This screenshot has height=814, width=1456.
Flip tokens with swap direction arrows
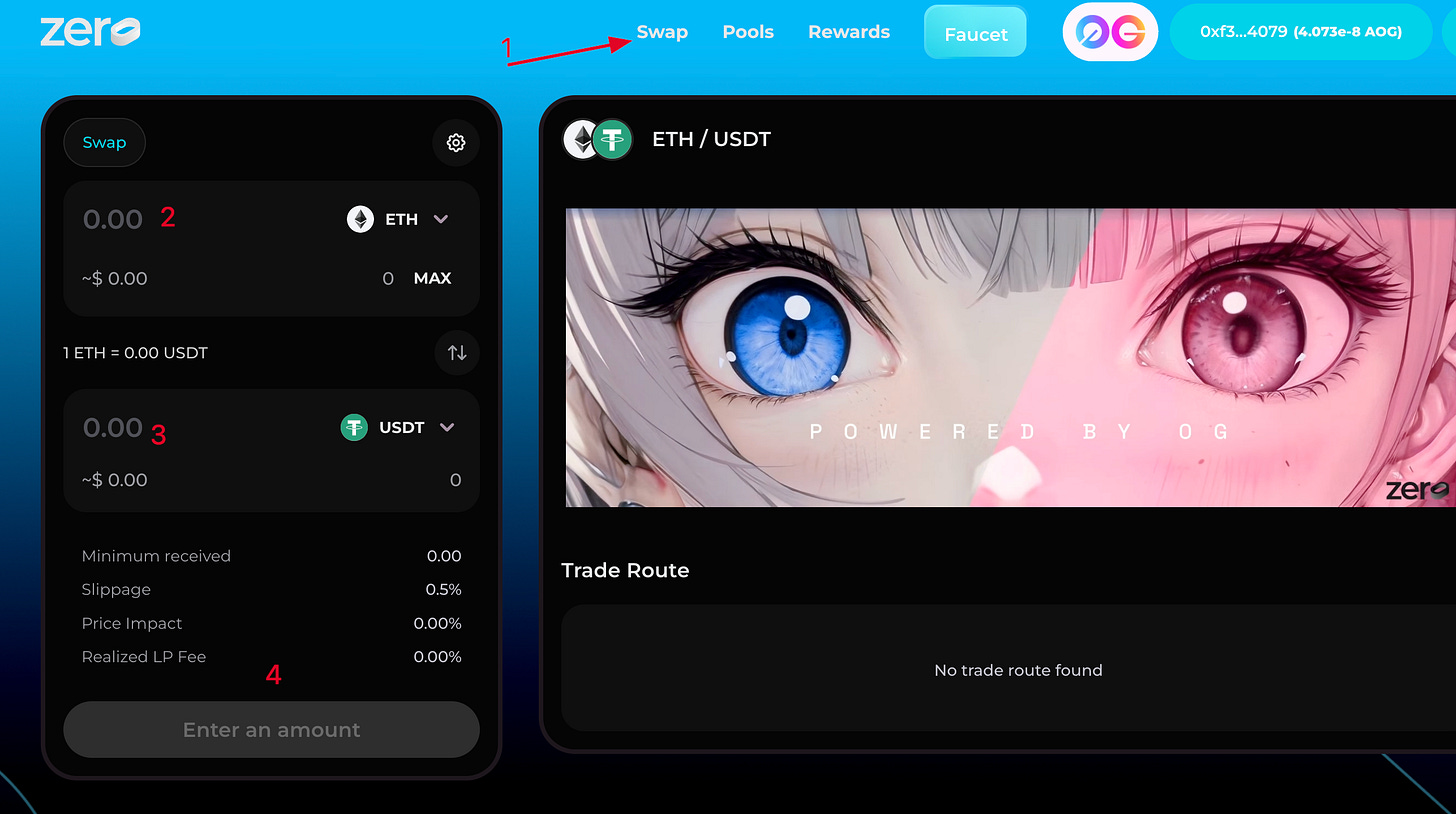click(x=457, y=352)
